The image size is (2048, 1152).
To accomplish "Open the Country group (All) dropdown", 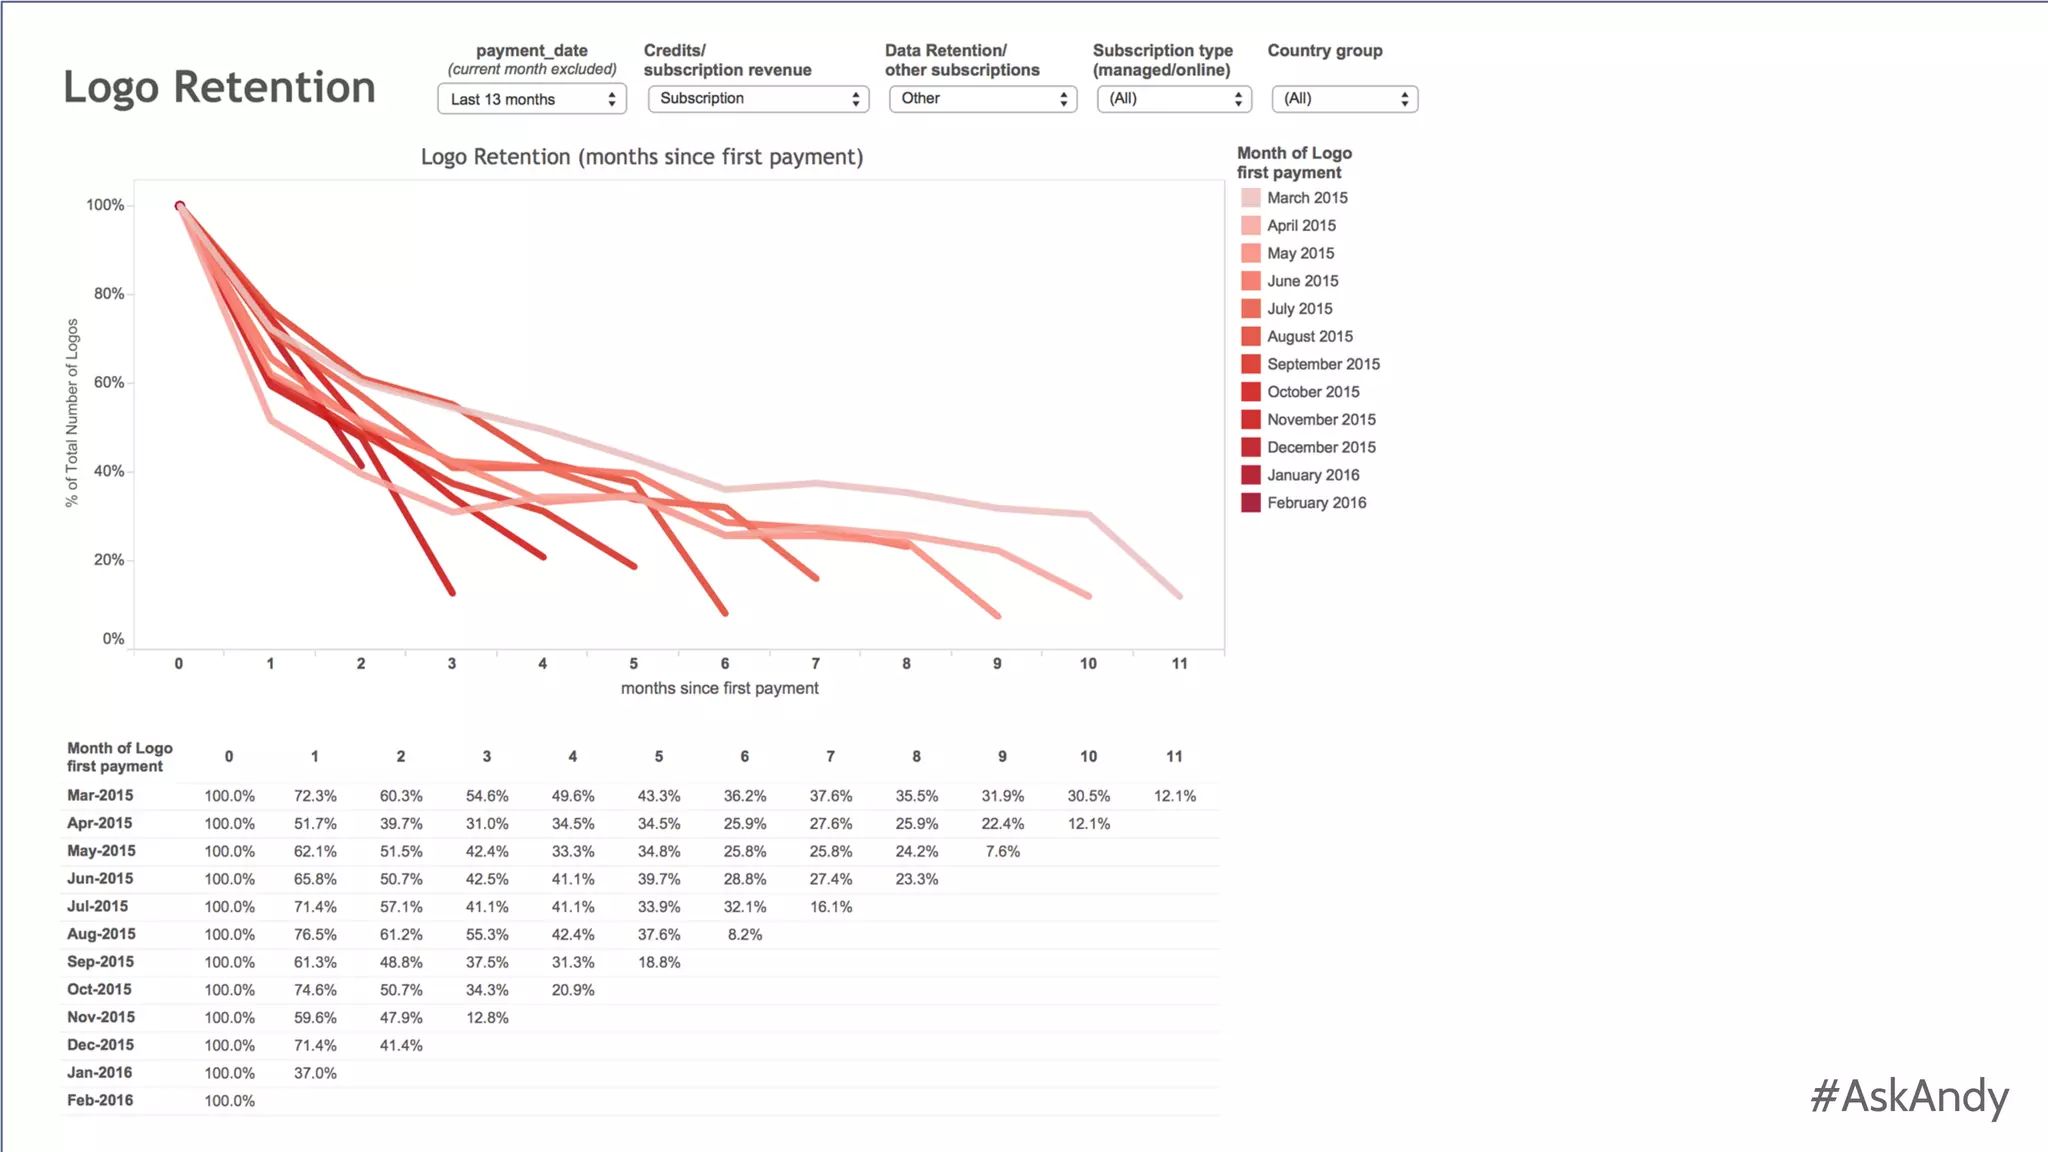I will 1344,98.
